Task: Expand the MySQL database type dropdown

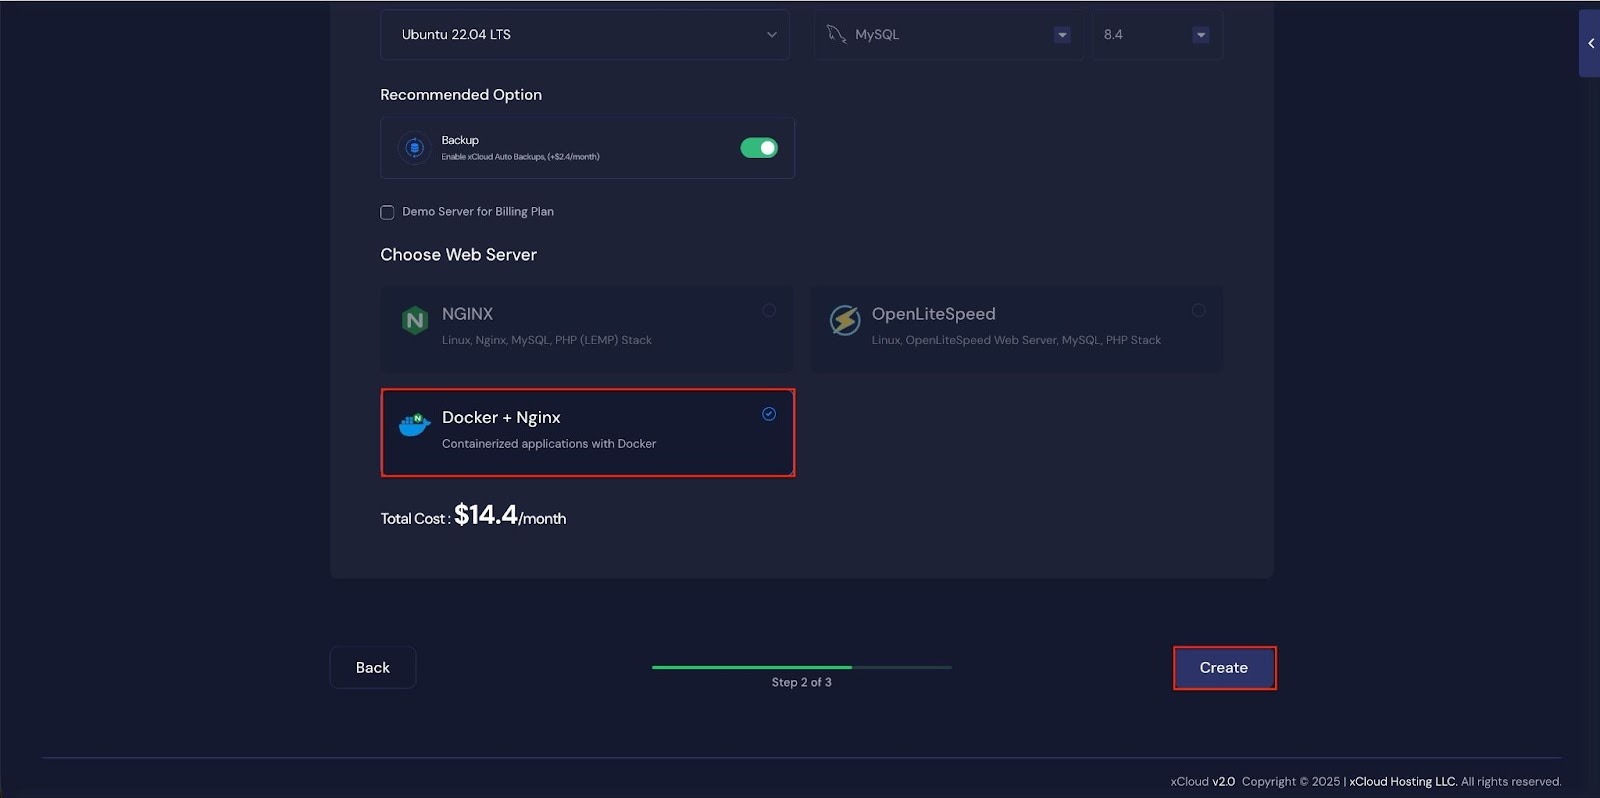Action: (1062, 35)
